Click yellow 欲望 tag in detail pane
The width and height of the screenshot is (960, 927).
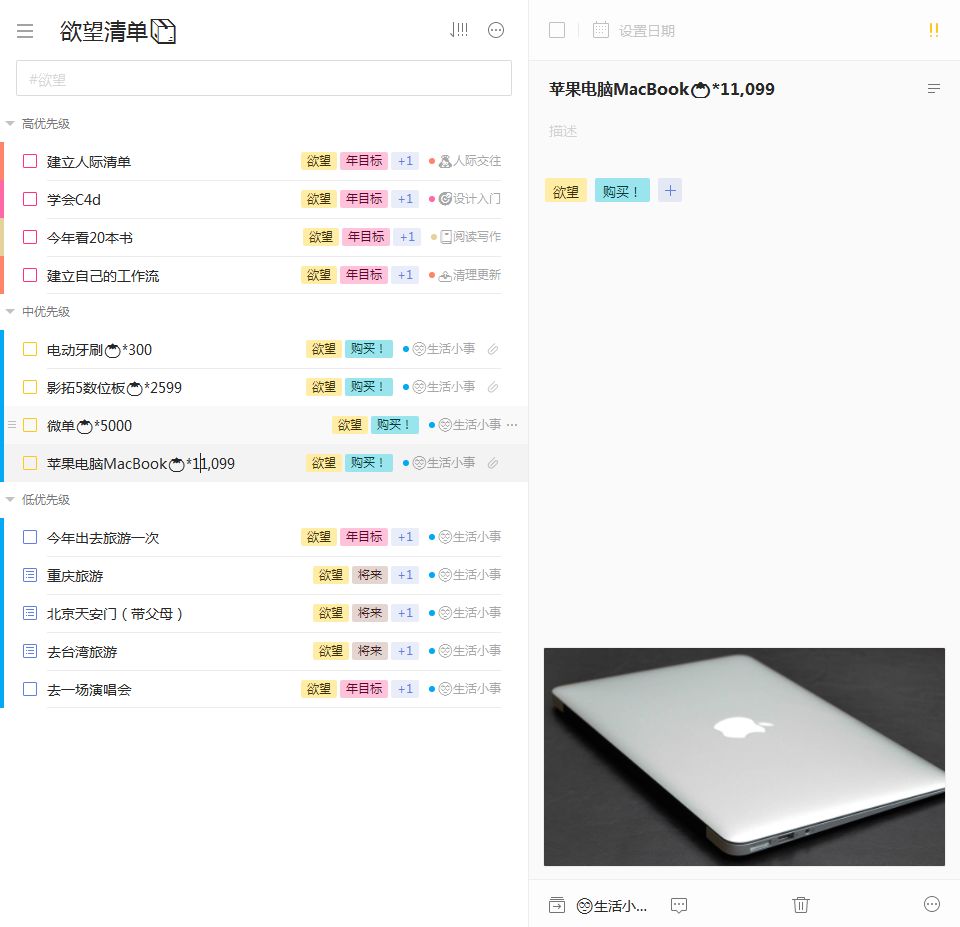tap(566, 191)
